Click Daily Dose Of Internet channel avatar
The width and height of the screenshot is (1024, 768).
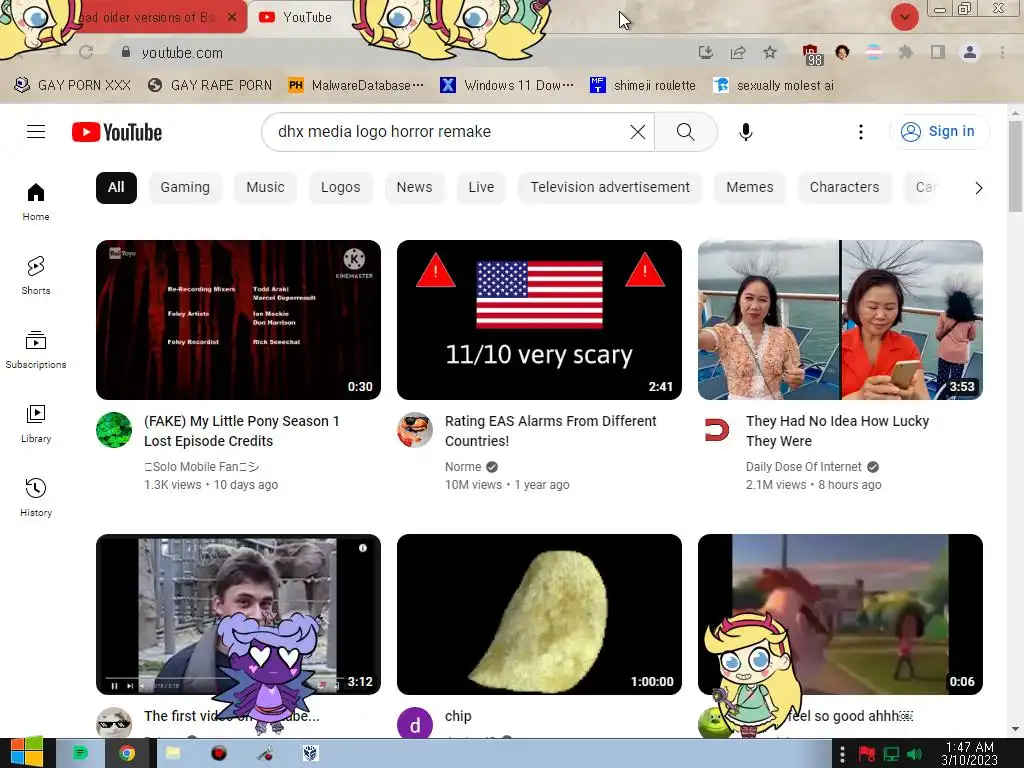coord(716,430)
